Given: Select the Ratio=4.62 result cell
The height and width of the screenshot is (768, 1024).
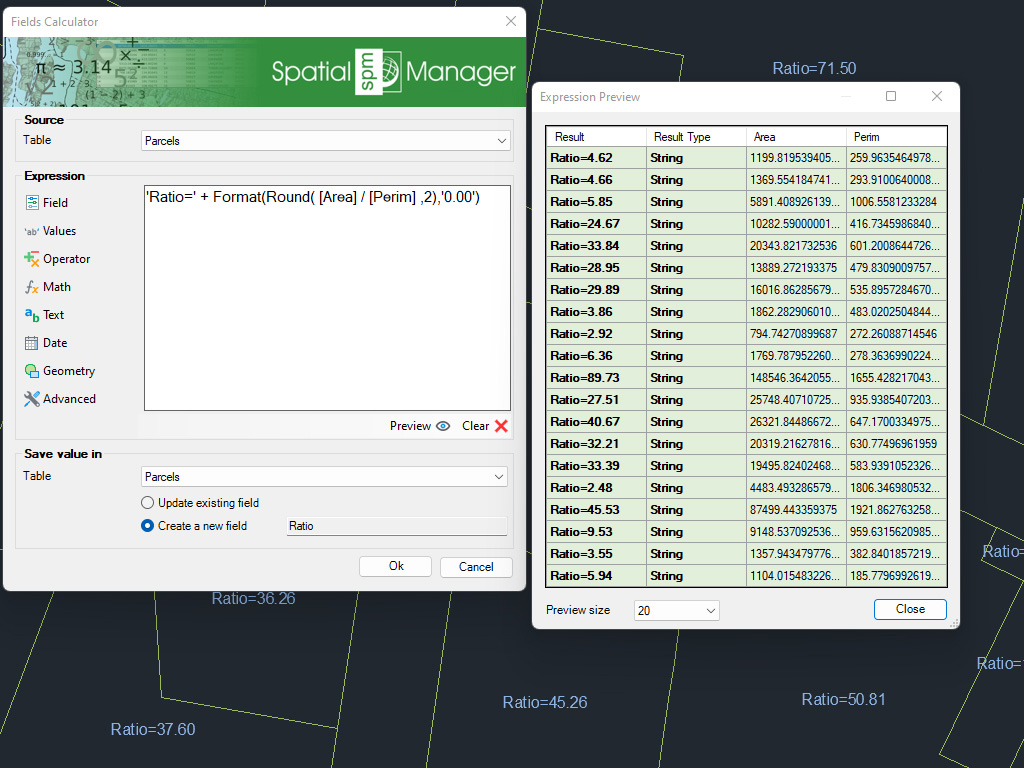Looking at the screenshot, I should point(596,158).
